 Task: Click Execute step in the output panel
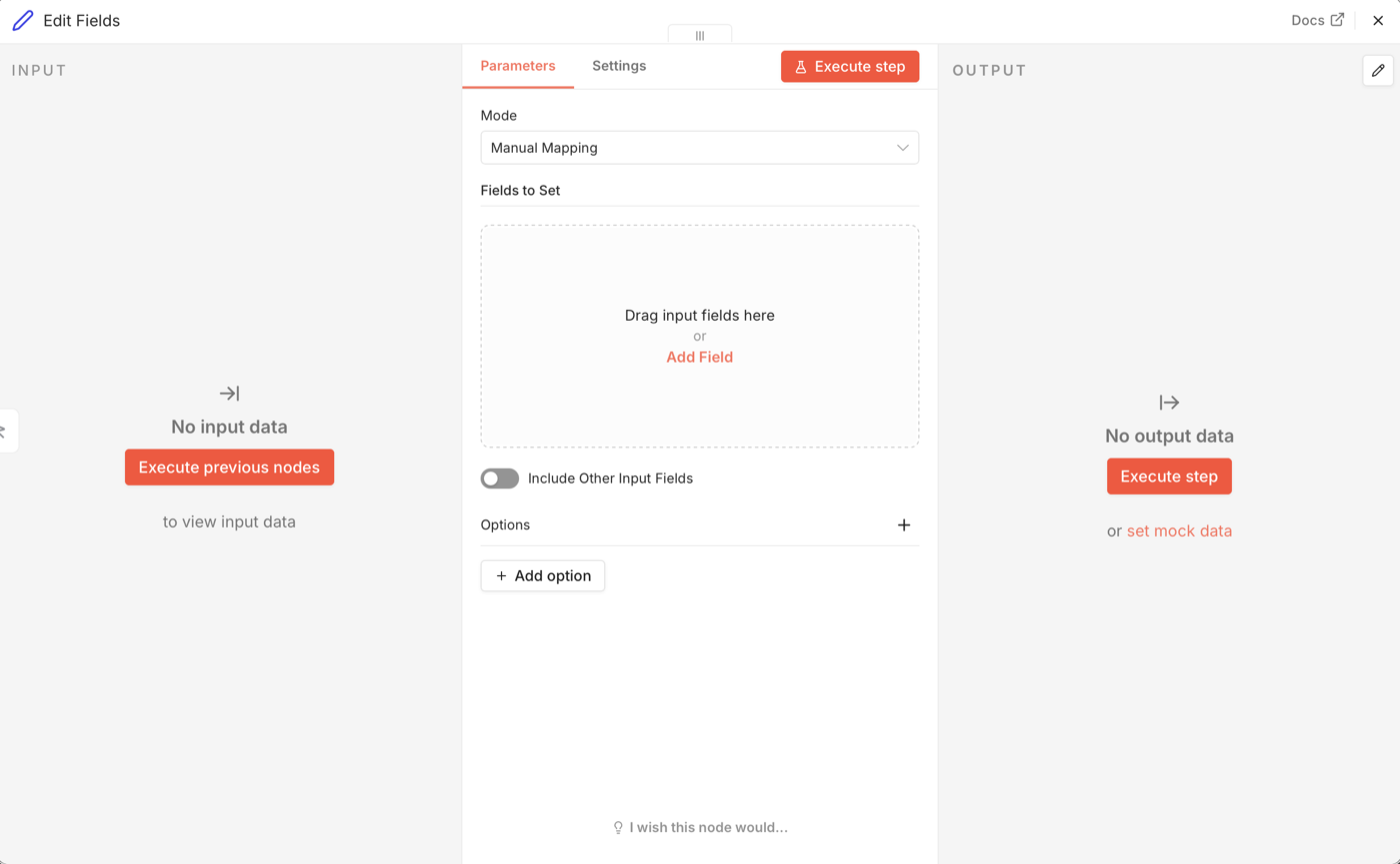click(x=1169, y=476)
